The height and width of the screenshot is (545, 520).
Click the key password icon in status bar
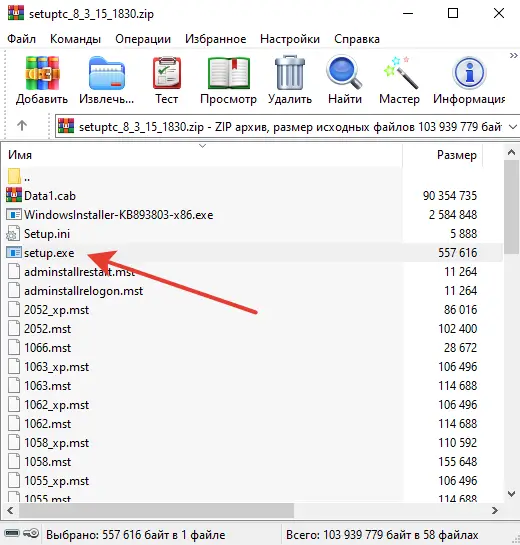[31, 533]
